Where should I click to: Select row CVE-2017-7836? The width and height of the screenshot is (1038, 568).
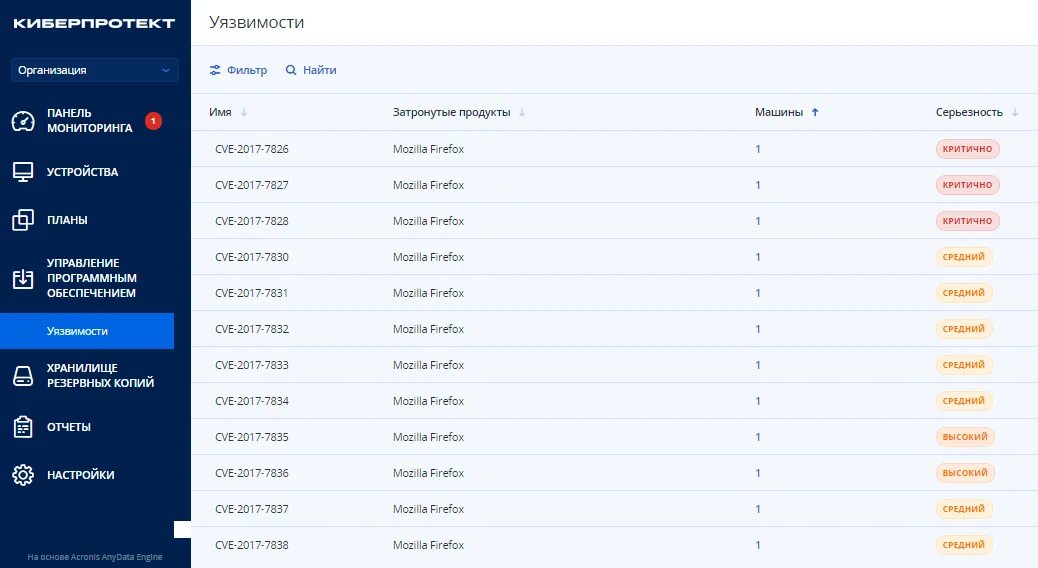coord(614,473)
